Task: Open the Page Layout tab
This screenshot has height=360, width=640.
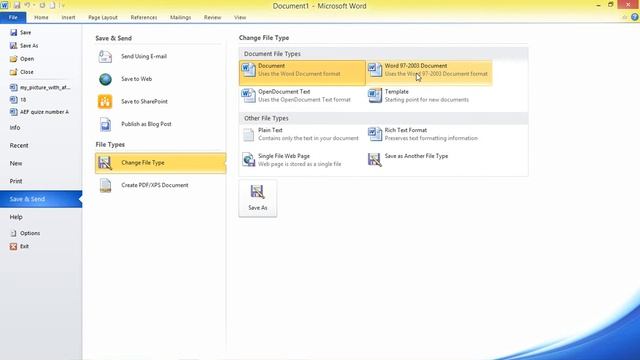Action: coord(103,18)
